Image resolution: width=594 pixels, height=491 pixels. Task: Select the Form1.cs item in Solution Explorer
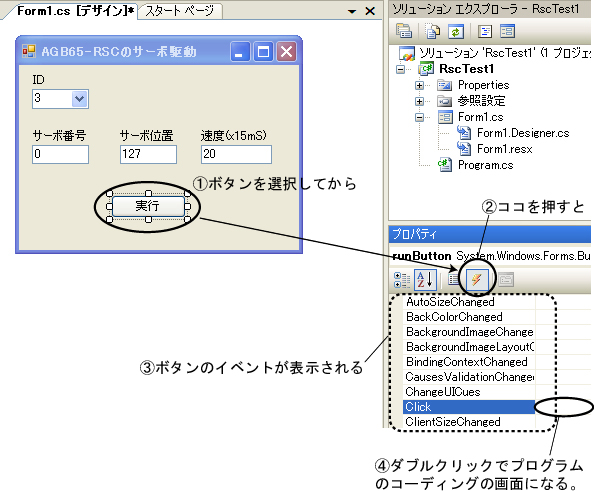(x=480, y=117)
